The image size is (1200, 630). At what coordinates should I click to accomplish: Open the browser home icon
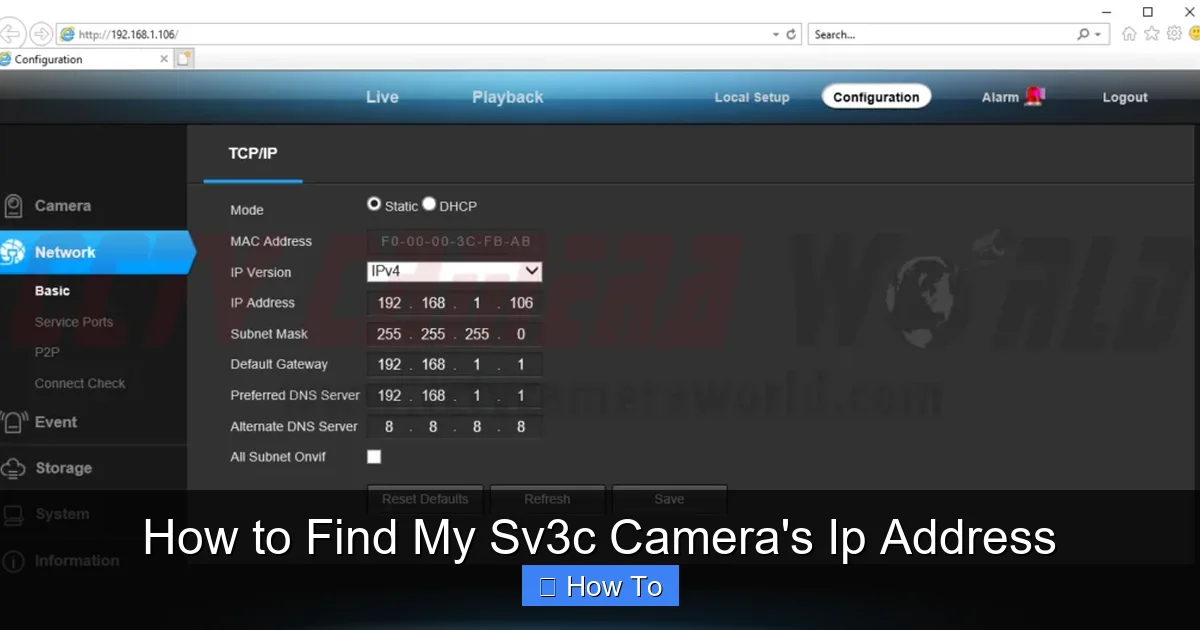[1129, 34]
